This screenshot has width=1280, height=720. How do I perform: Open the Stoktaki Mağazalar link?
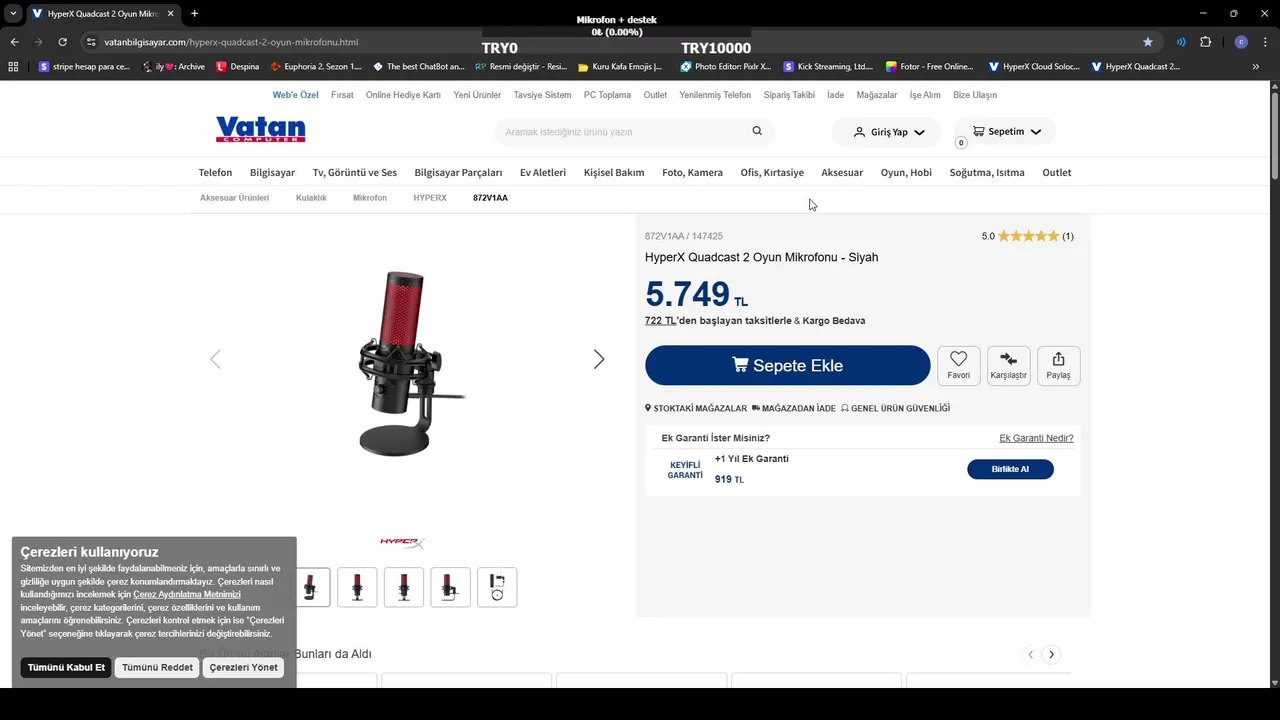tap(696, 408)
